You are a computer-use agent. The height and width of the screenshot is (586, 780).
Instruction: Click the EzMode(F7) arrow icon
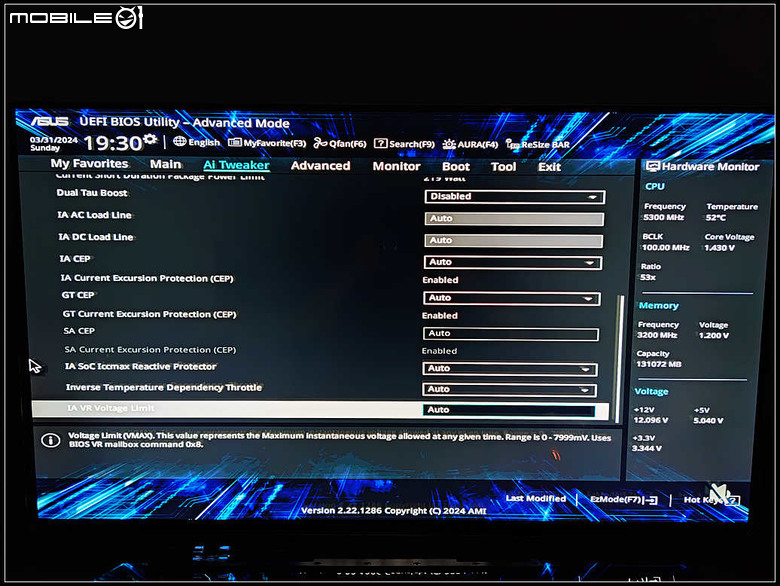[652, 500]
